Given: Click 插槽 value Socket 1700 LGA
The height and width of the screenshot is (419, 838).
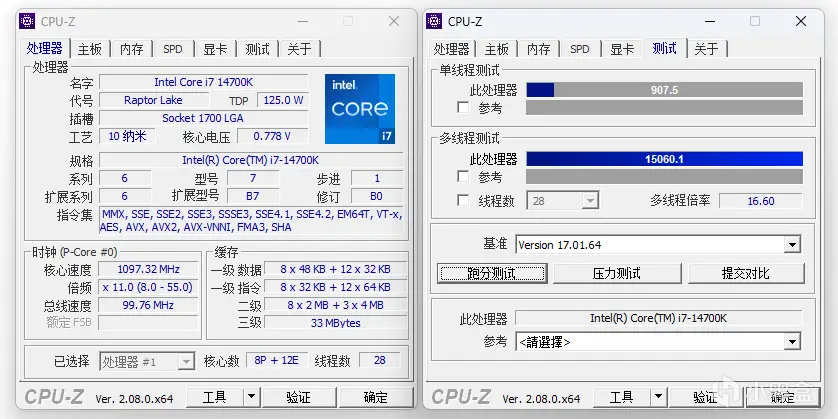Looking at the screenshot, I should pos(204,118).
